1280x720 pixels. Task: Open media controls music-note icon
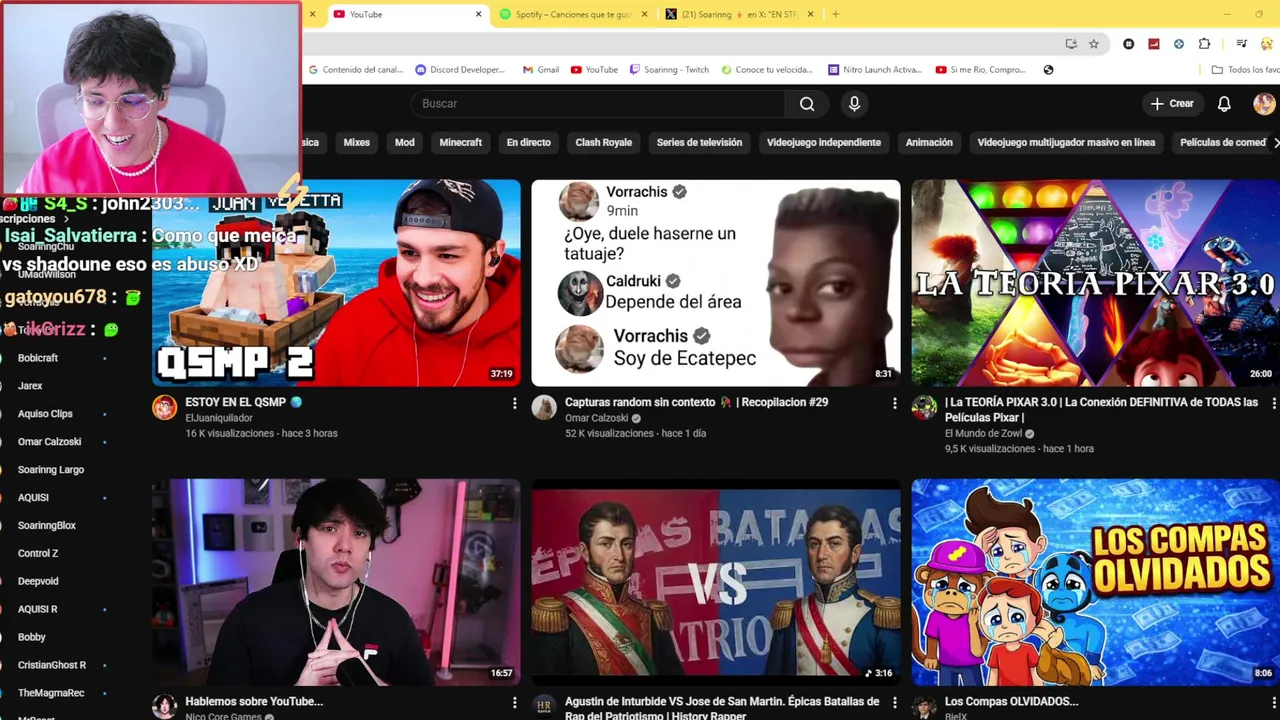click(x=1241, y=44)
